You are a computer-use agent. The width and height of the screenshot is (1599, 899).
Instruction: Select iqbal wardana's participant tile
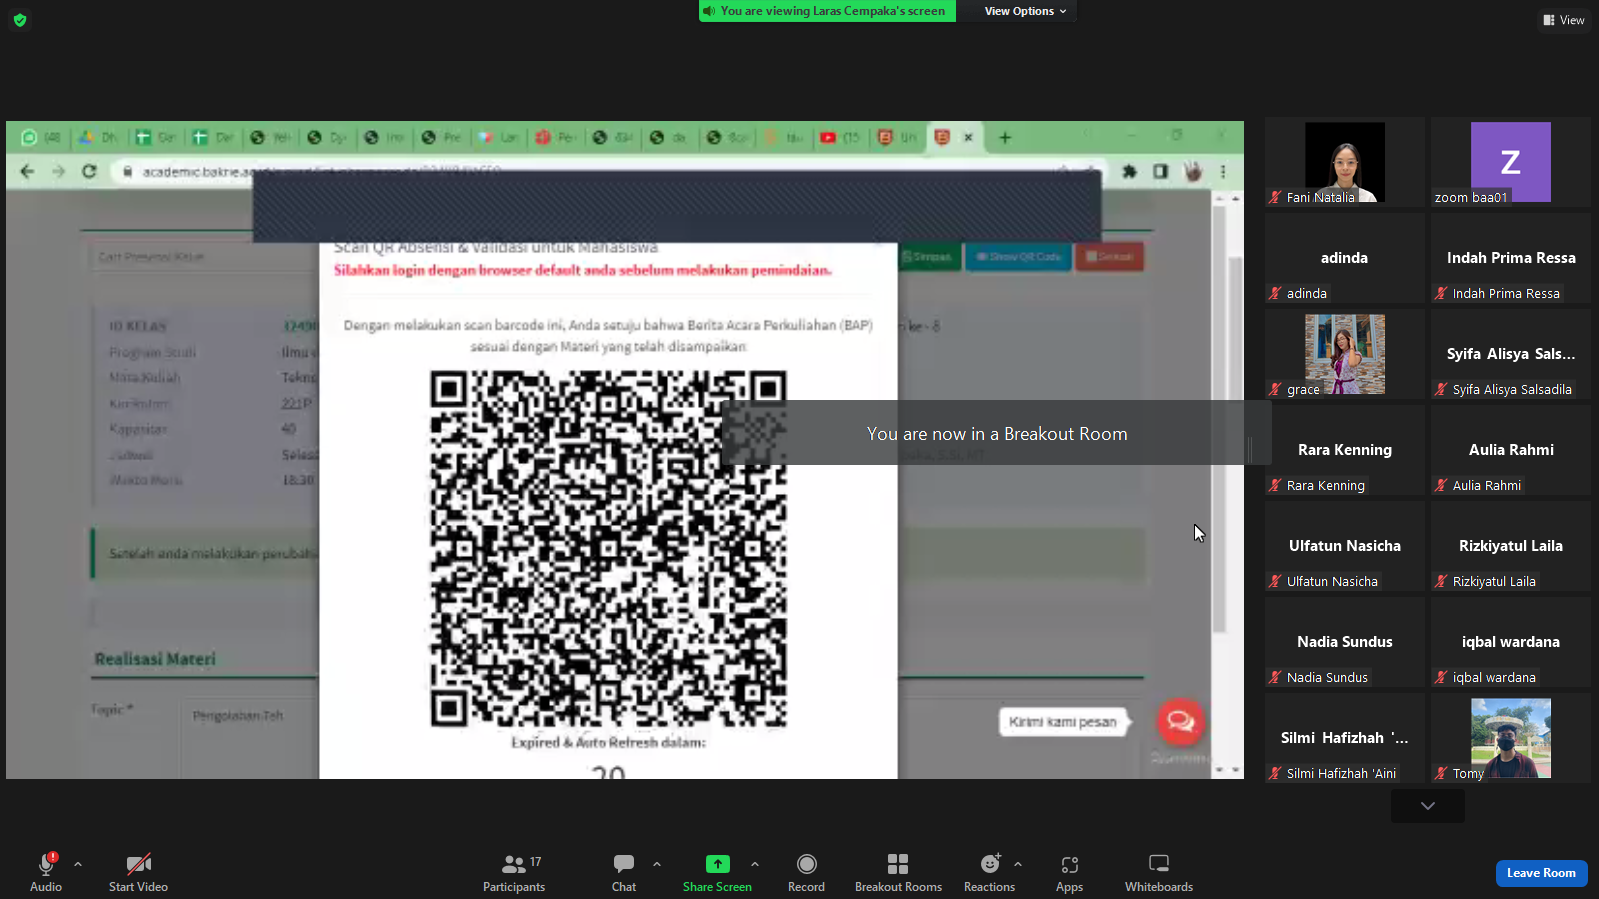click(x=1511, y=642)
